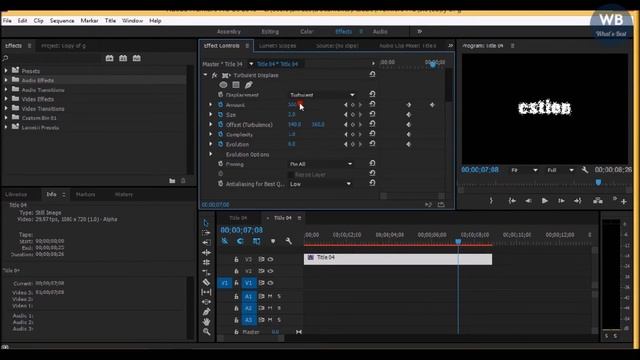This screenshot has width=640, height=360.
Task: Toggle animation stopwatch for Amount
Action: click(x=220, y=105)
